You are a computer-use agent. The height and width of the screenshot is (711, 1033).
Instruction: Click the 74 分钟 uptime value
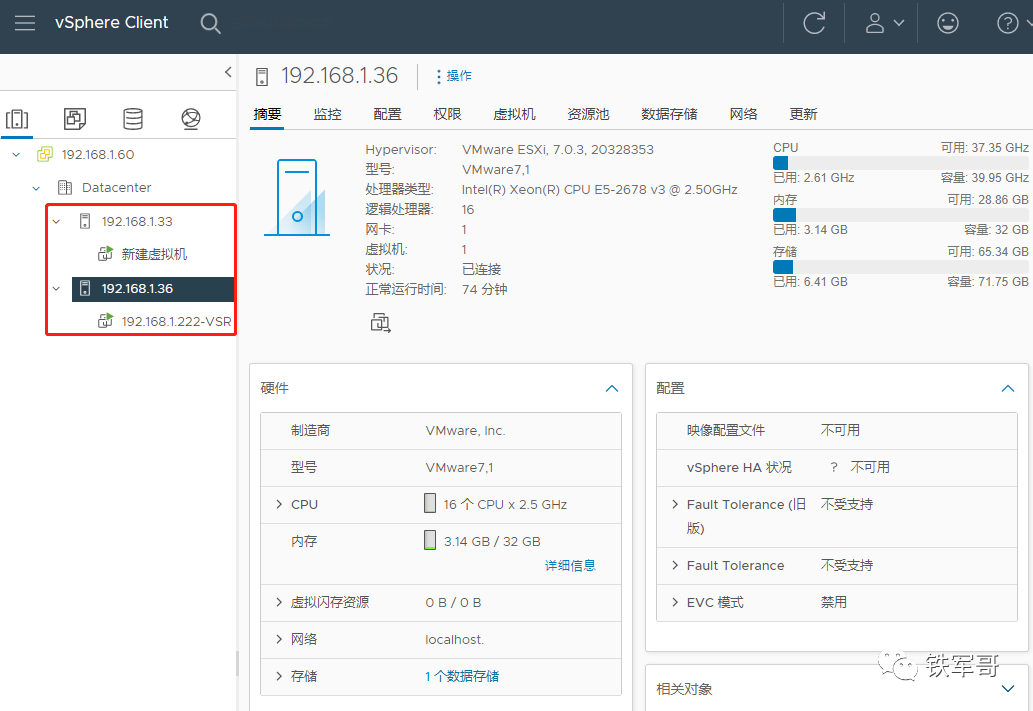click(x=485, y=289)
